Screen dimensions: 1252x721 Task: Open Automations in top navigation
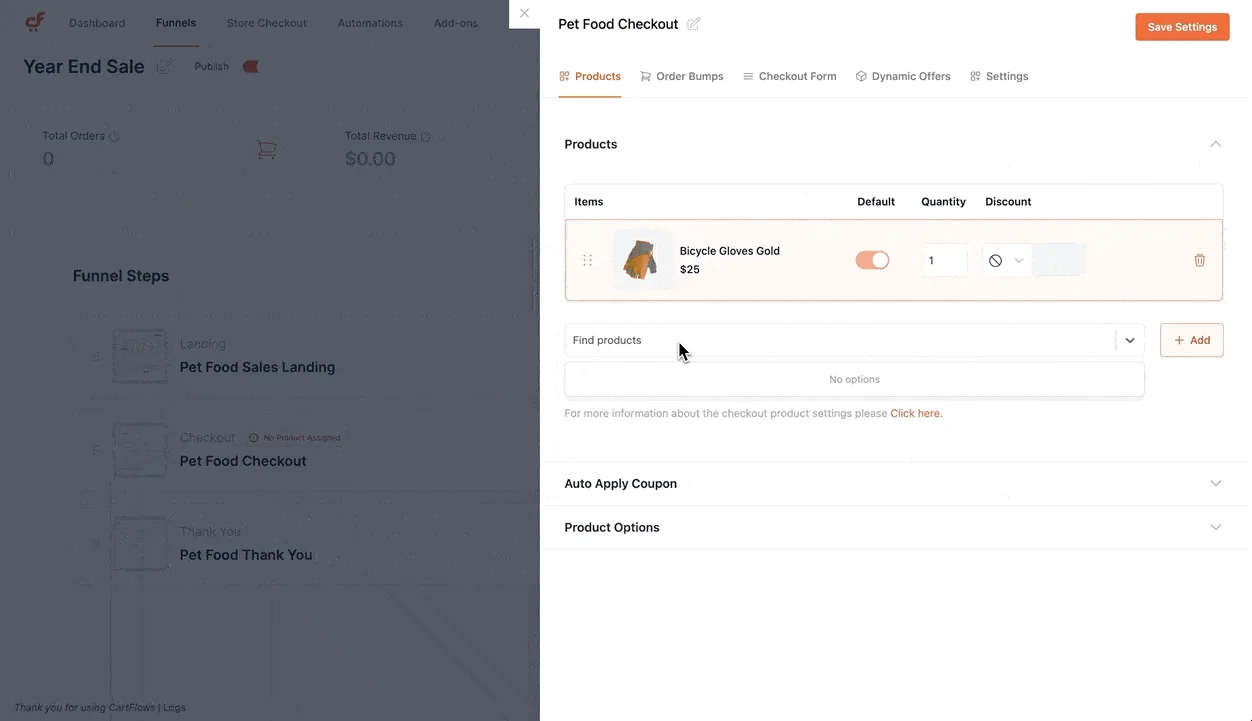(370, 23)
